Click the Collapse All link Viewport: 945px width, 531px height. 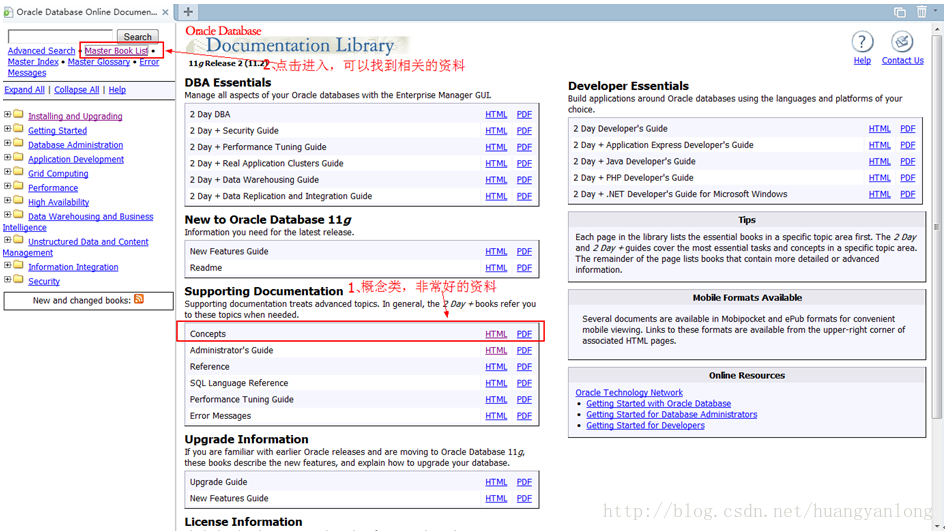77,90
